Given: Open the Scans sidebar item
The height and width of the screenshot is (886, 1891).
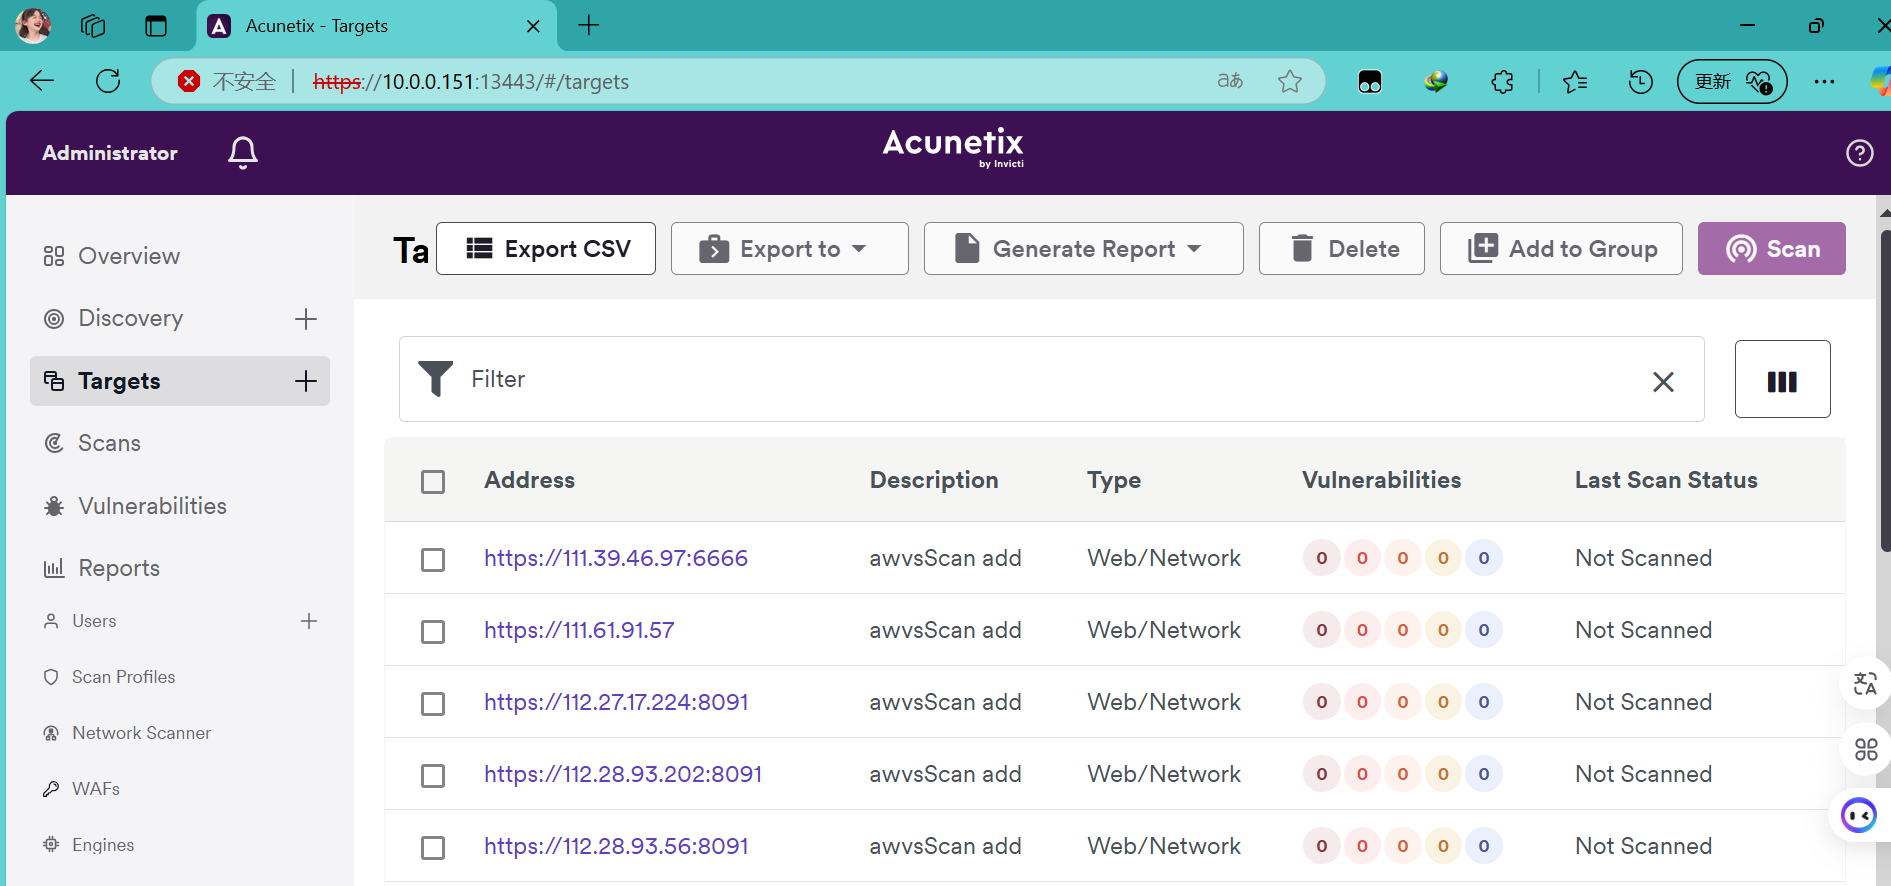Looking at the screenshot, I should pos(109,443).
